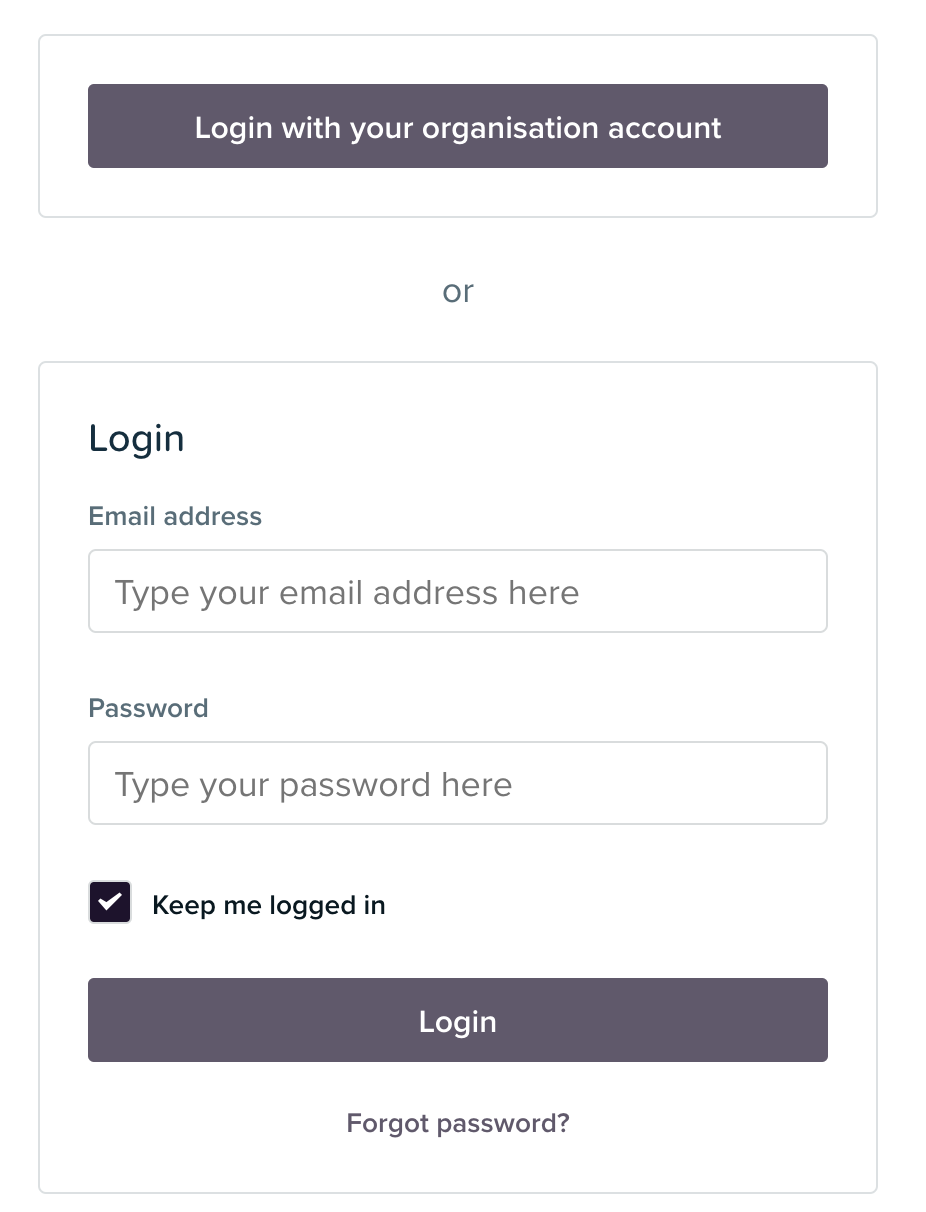Open the Forgot password? link
The width and height of the screenshot is (926, 1212).
(457, 1123)
